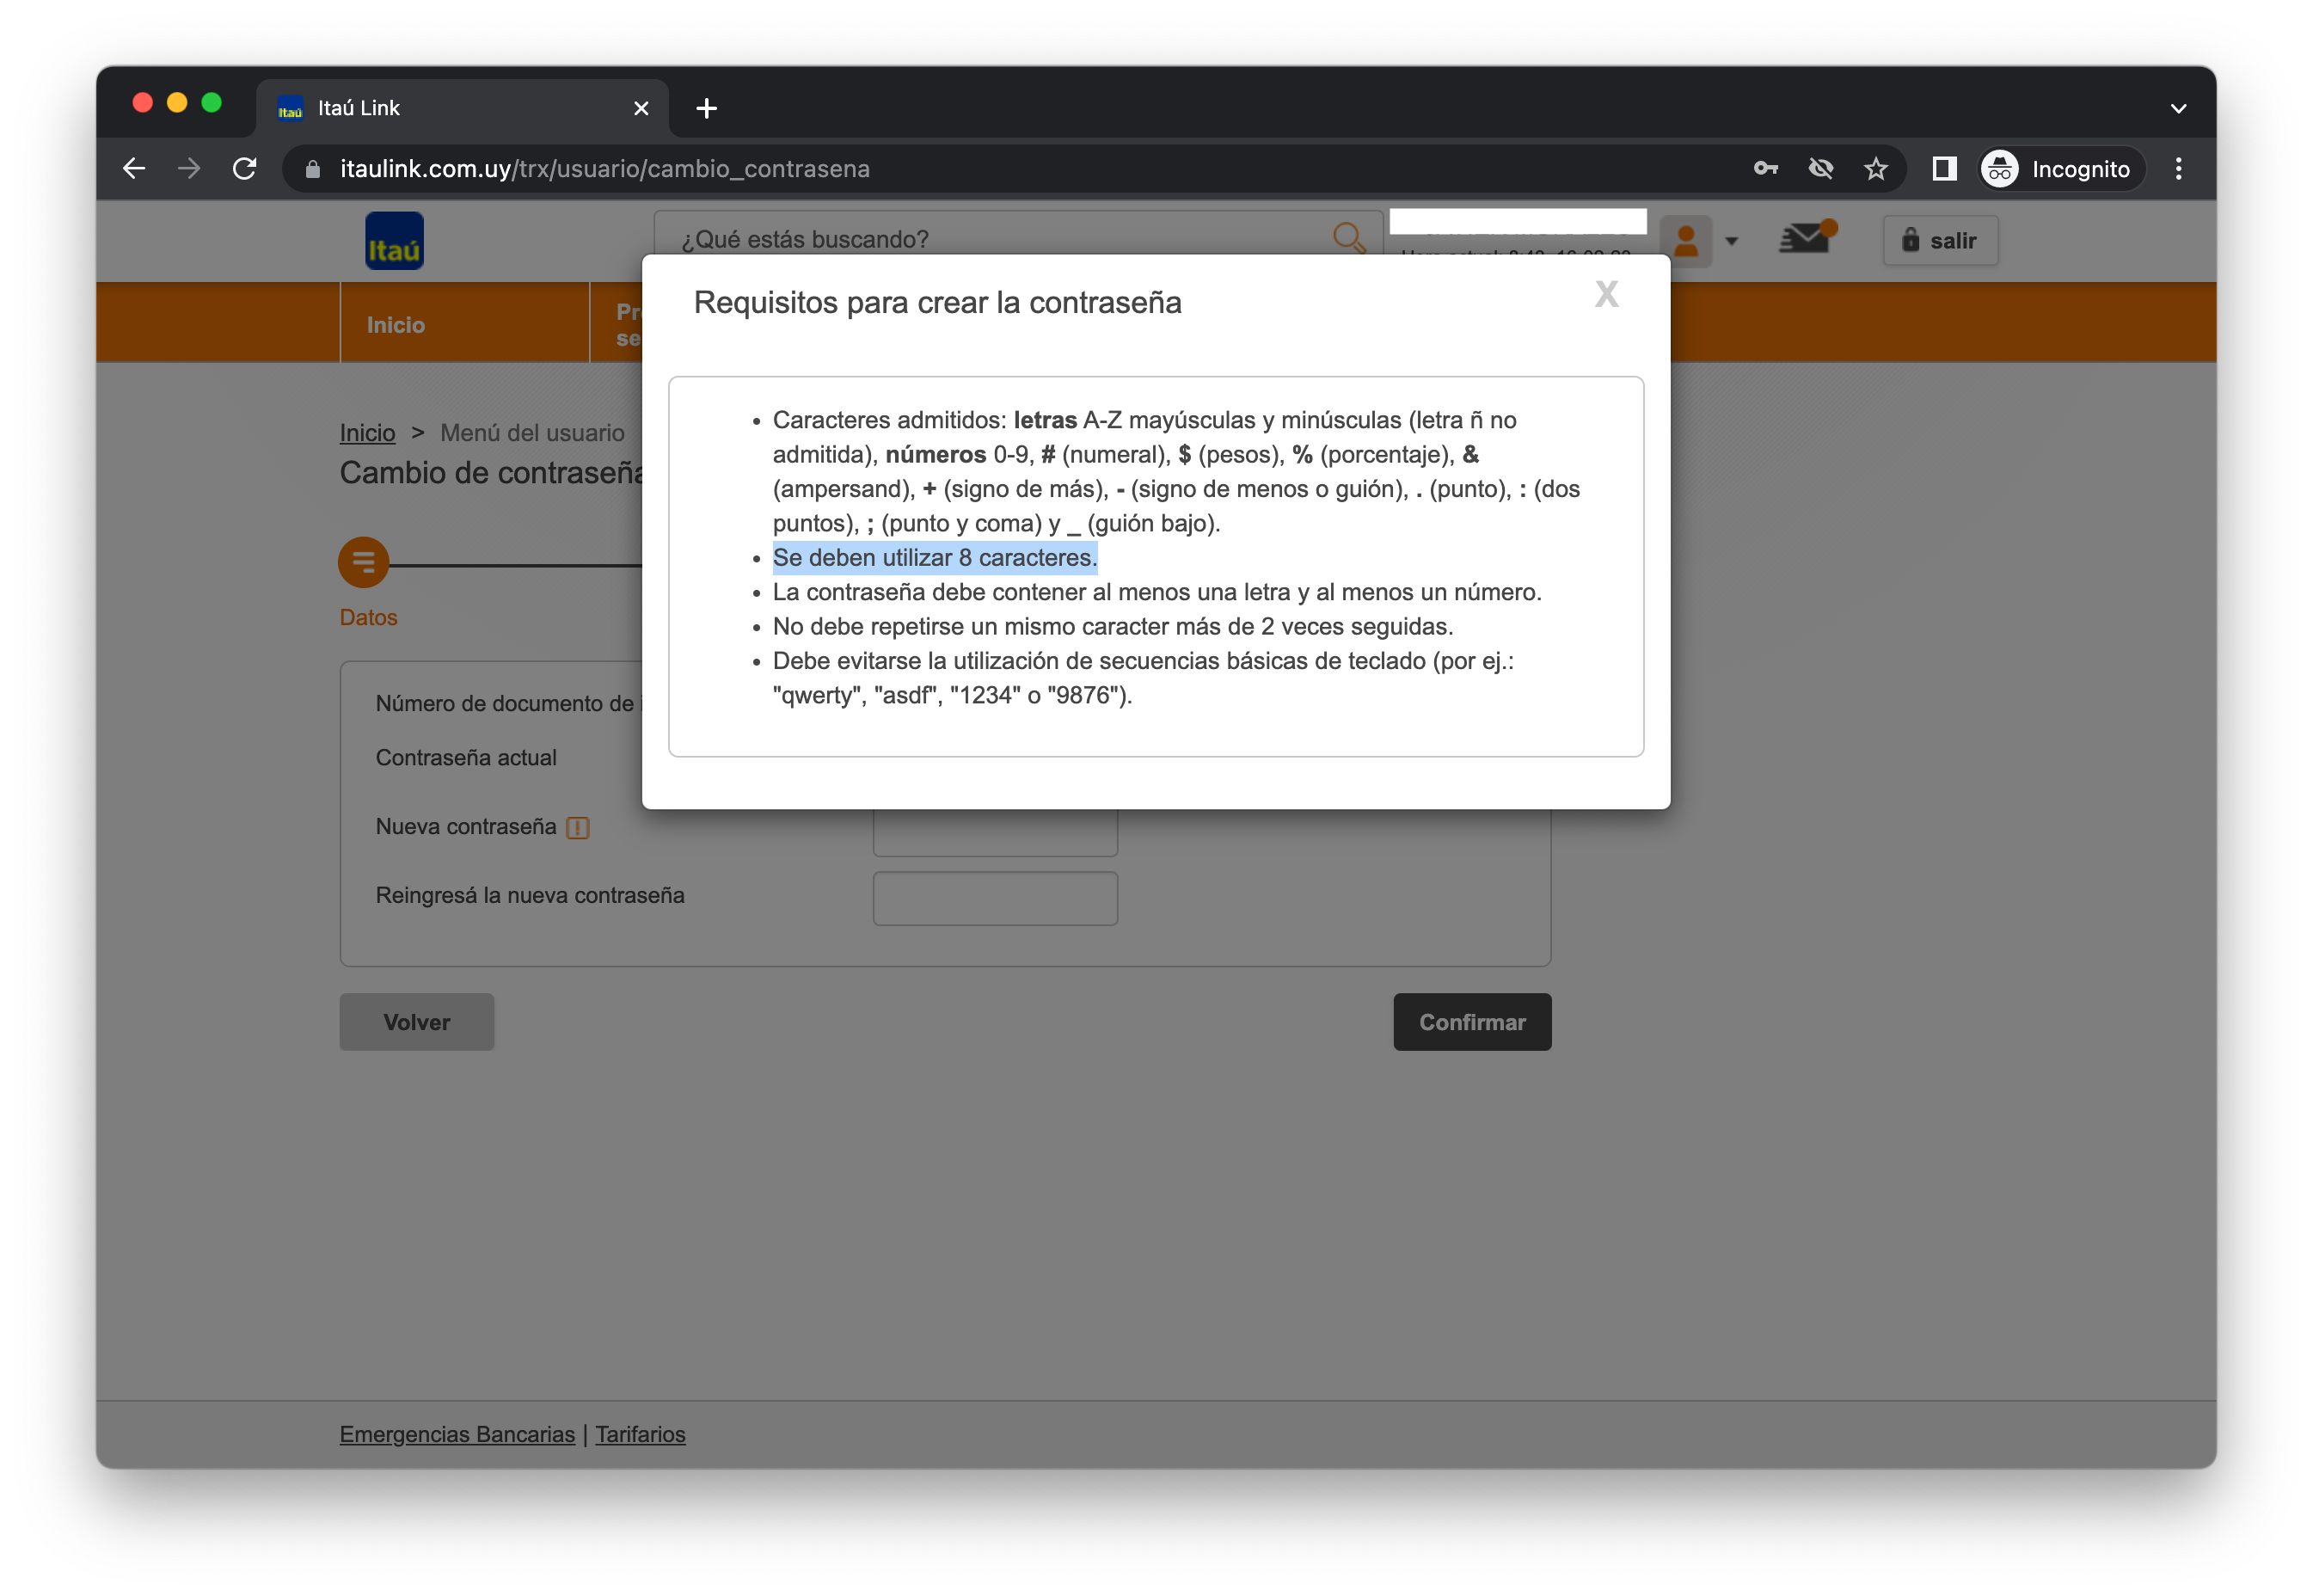Viewport: 2313px width, 1596px height.
Task: Bookmark this page with star icon
Action: pyautogui.click(x=1876, y=169)
